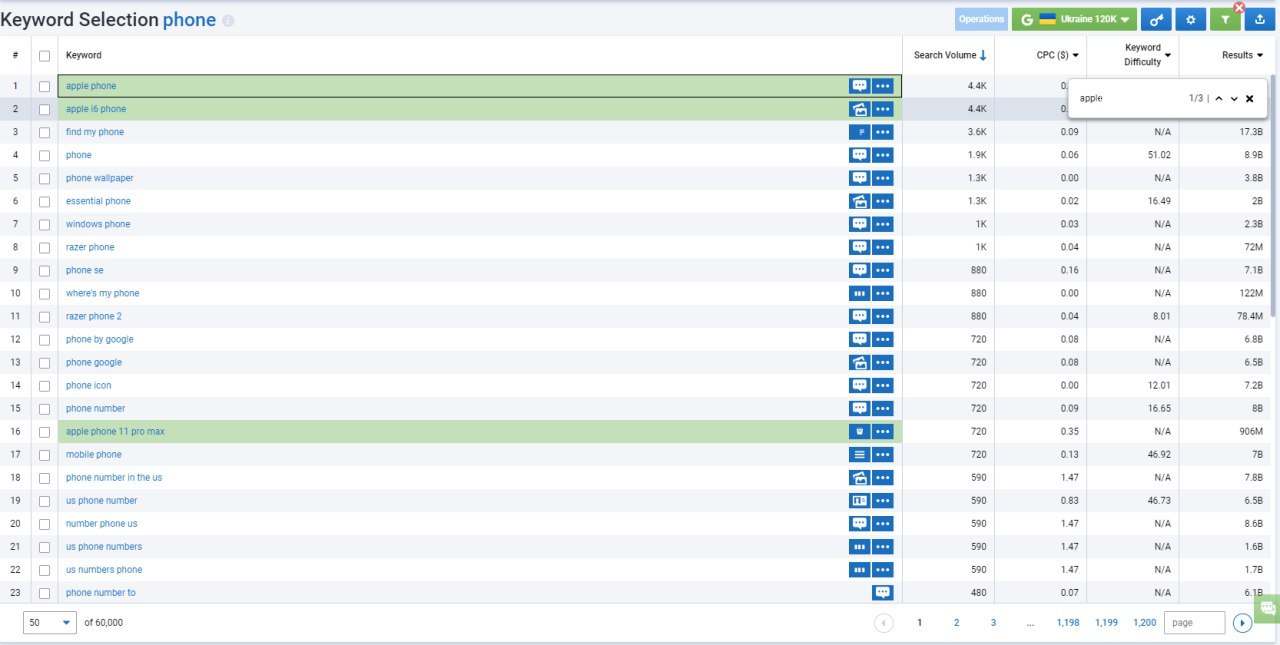This screenshot has width=1280, height=645.
Task: Open the rows-per-page dropdown showing 50
Action: pos(50,622)
